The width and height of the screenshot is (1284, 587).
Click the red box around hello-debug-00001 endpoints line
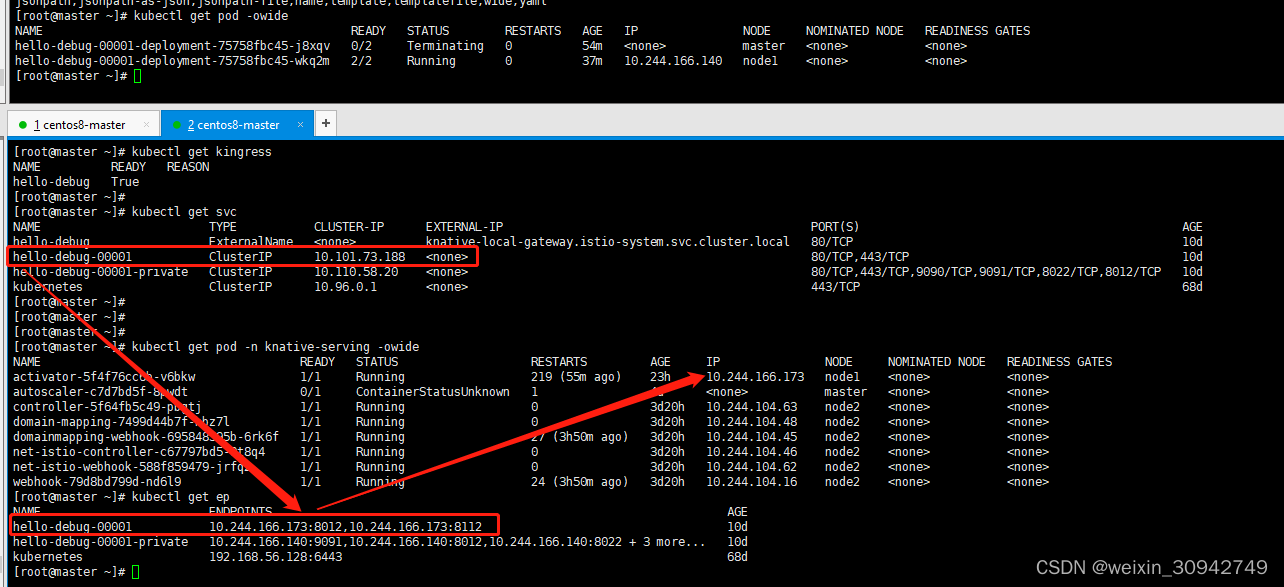(255, 525)
